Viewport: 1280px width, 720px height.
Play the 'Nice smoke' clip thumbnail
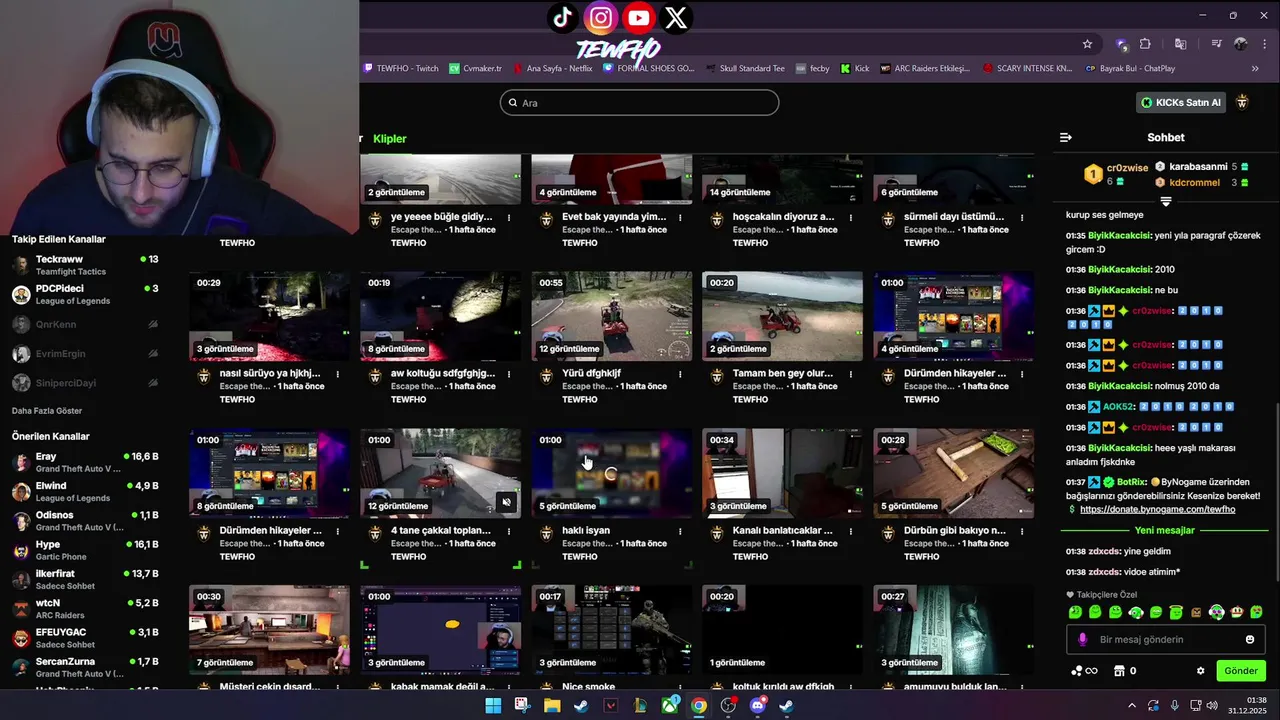612,630
